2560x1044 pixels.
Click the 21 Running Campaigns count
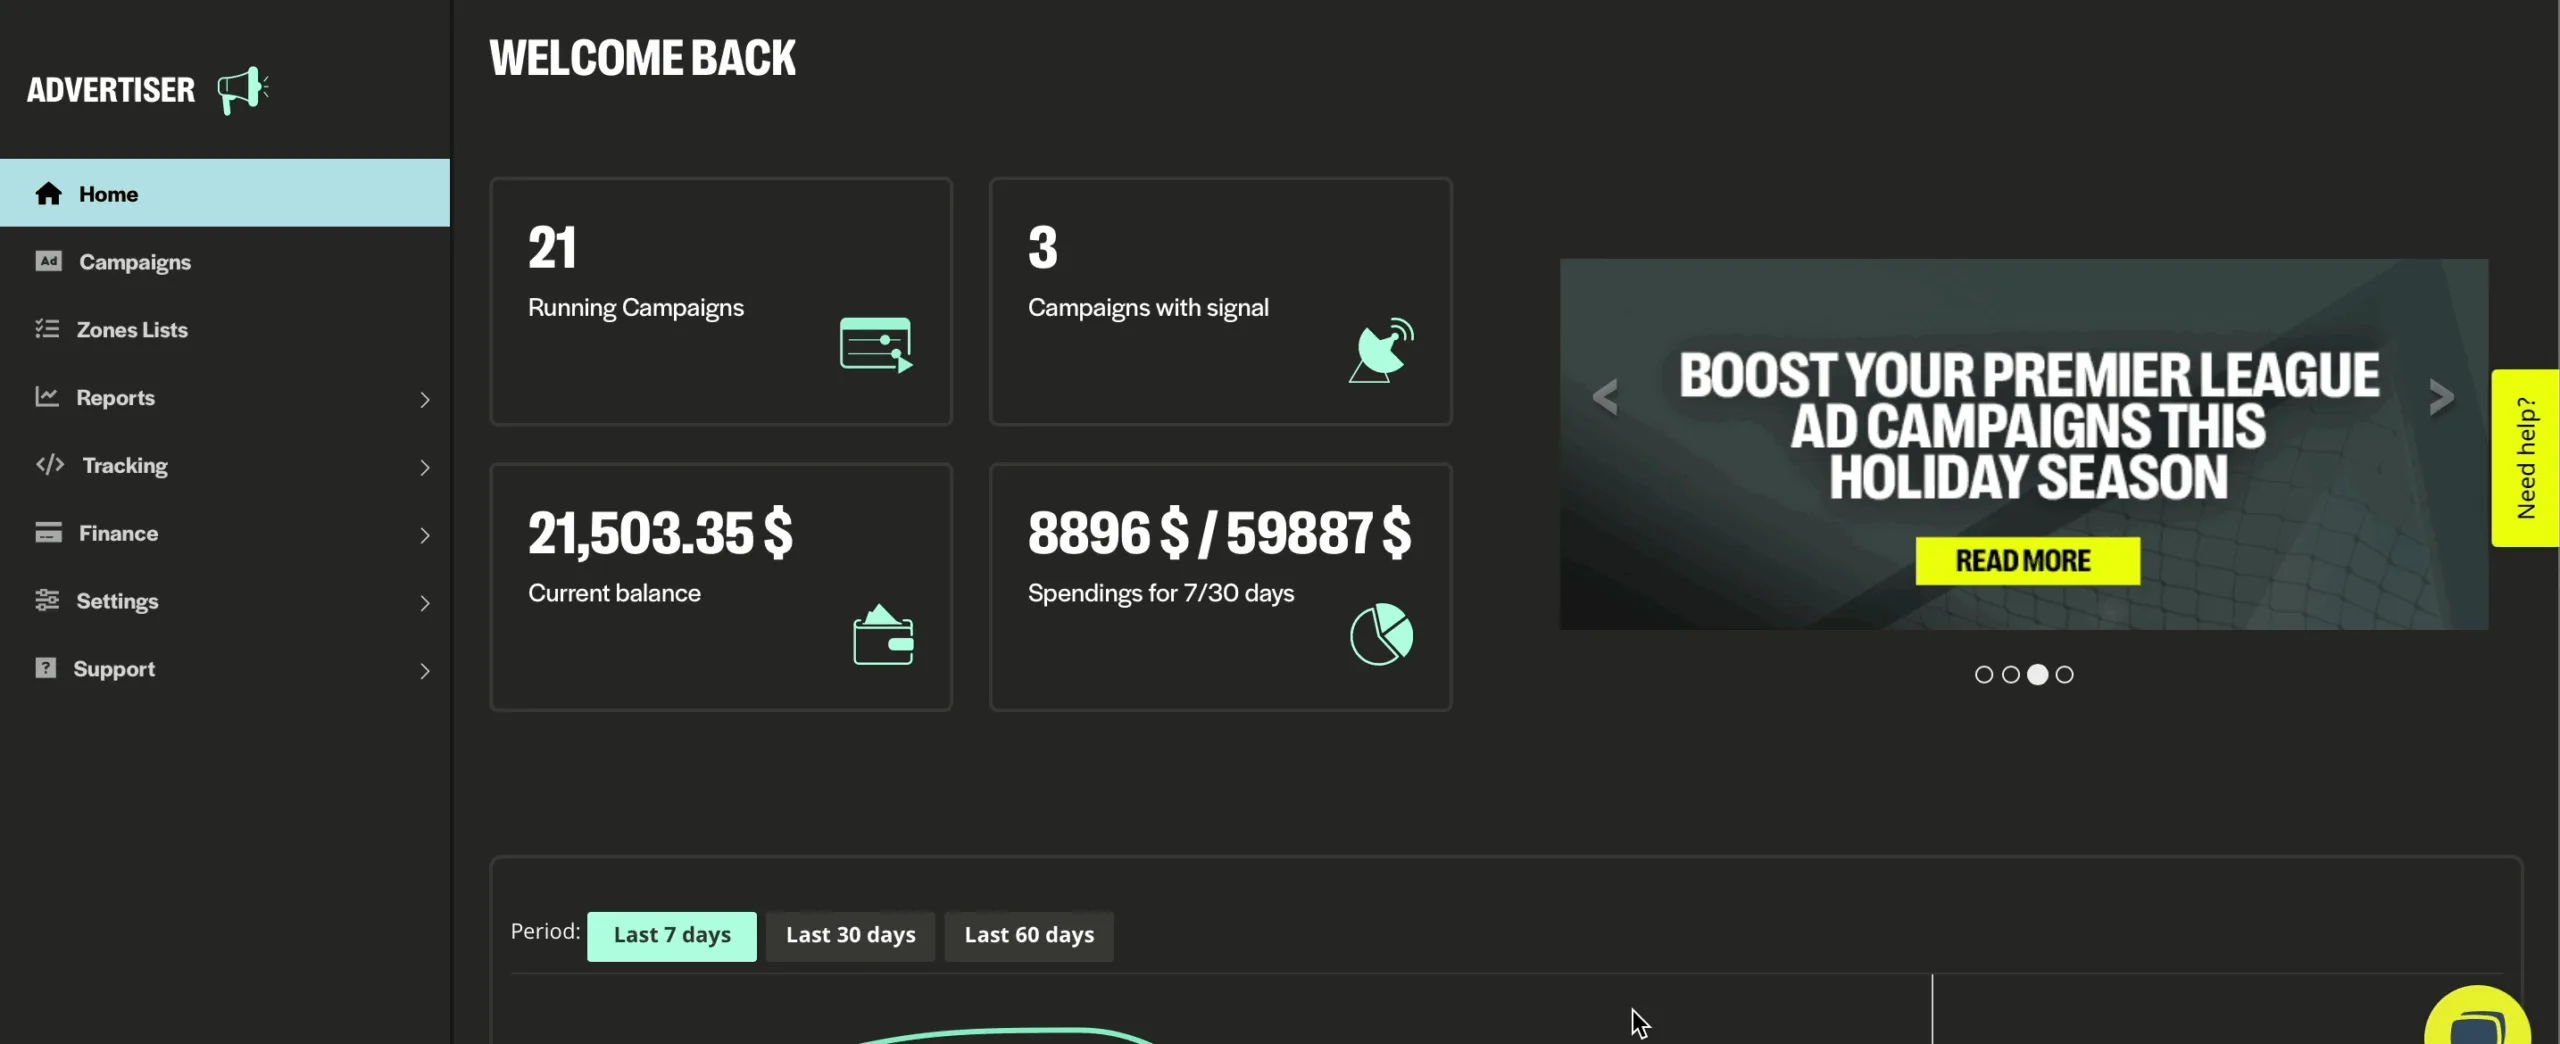[552, 247]
